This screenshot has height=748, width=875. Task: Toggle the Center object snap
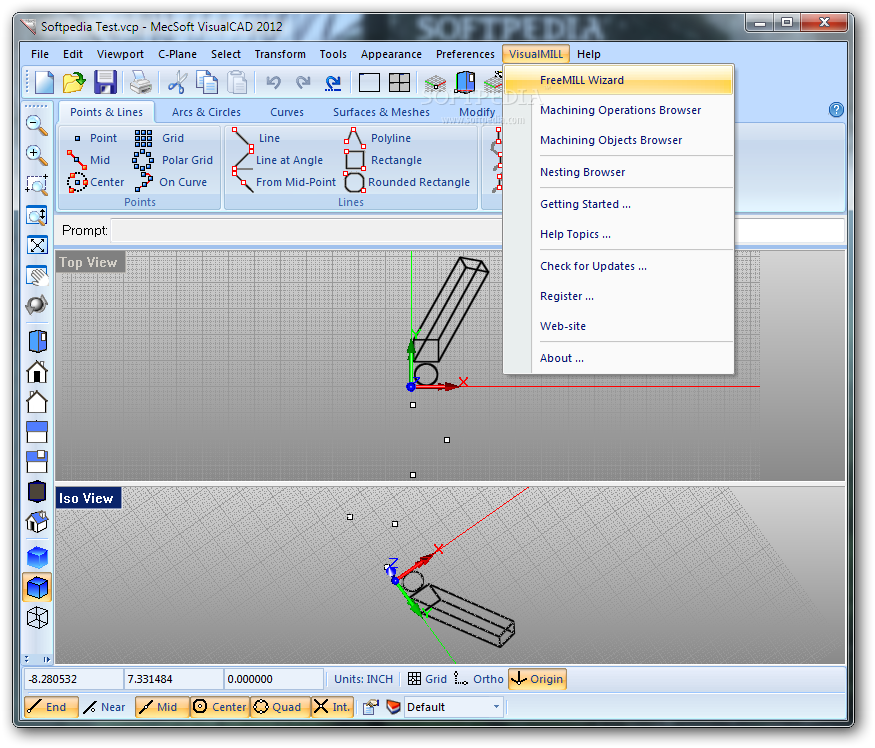(x=219, y=707)
